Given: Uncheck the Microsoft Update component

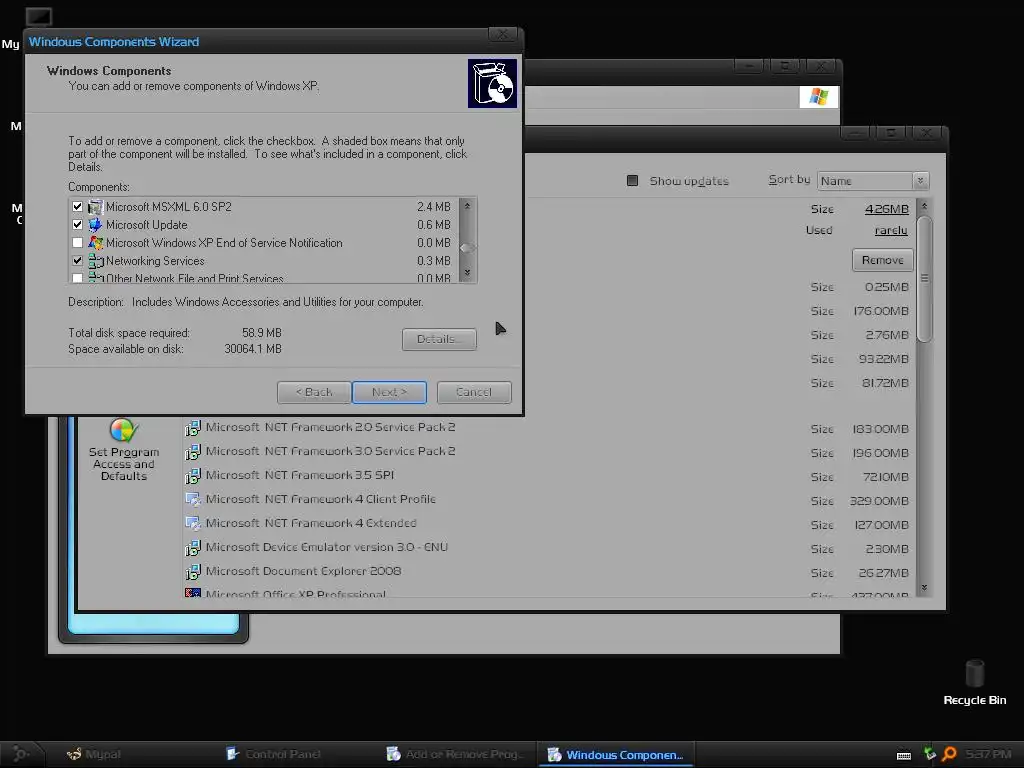Looking at the screenshot, I should (78, 225).
